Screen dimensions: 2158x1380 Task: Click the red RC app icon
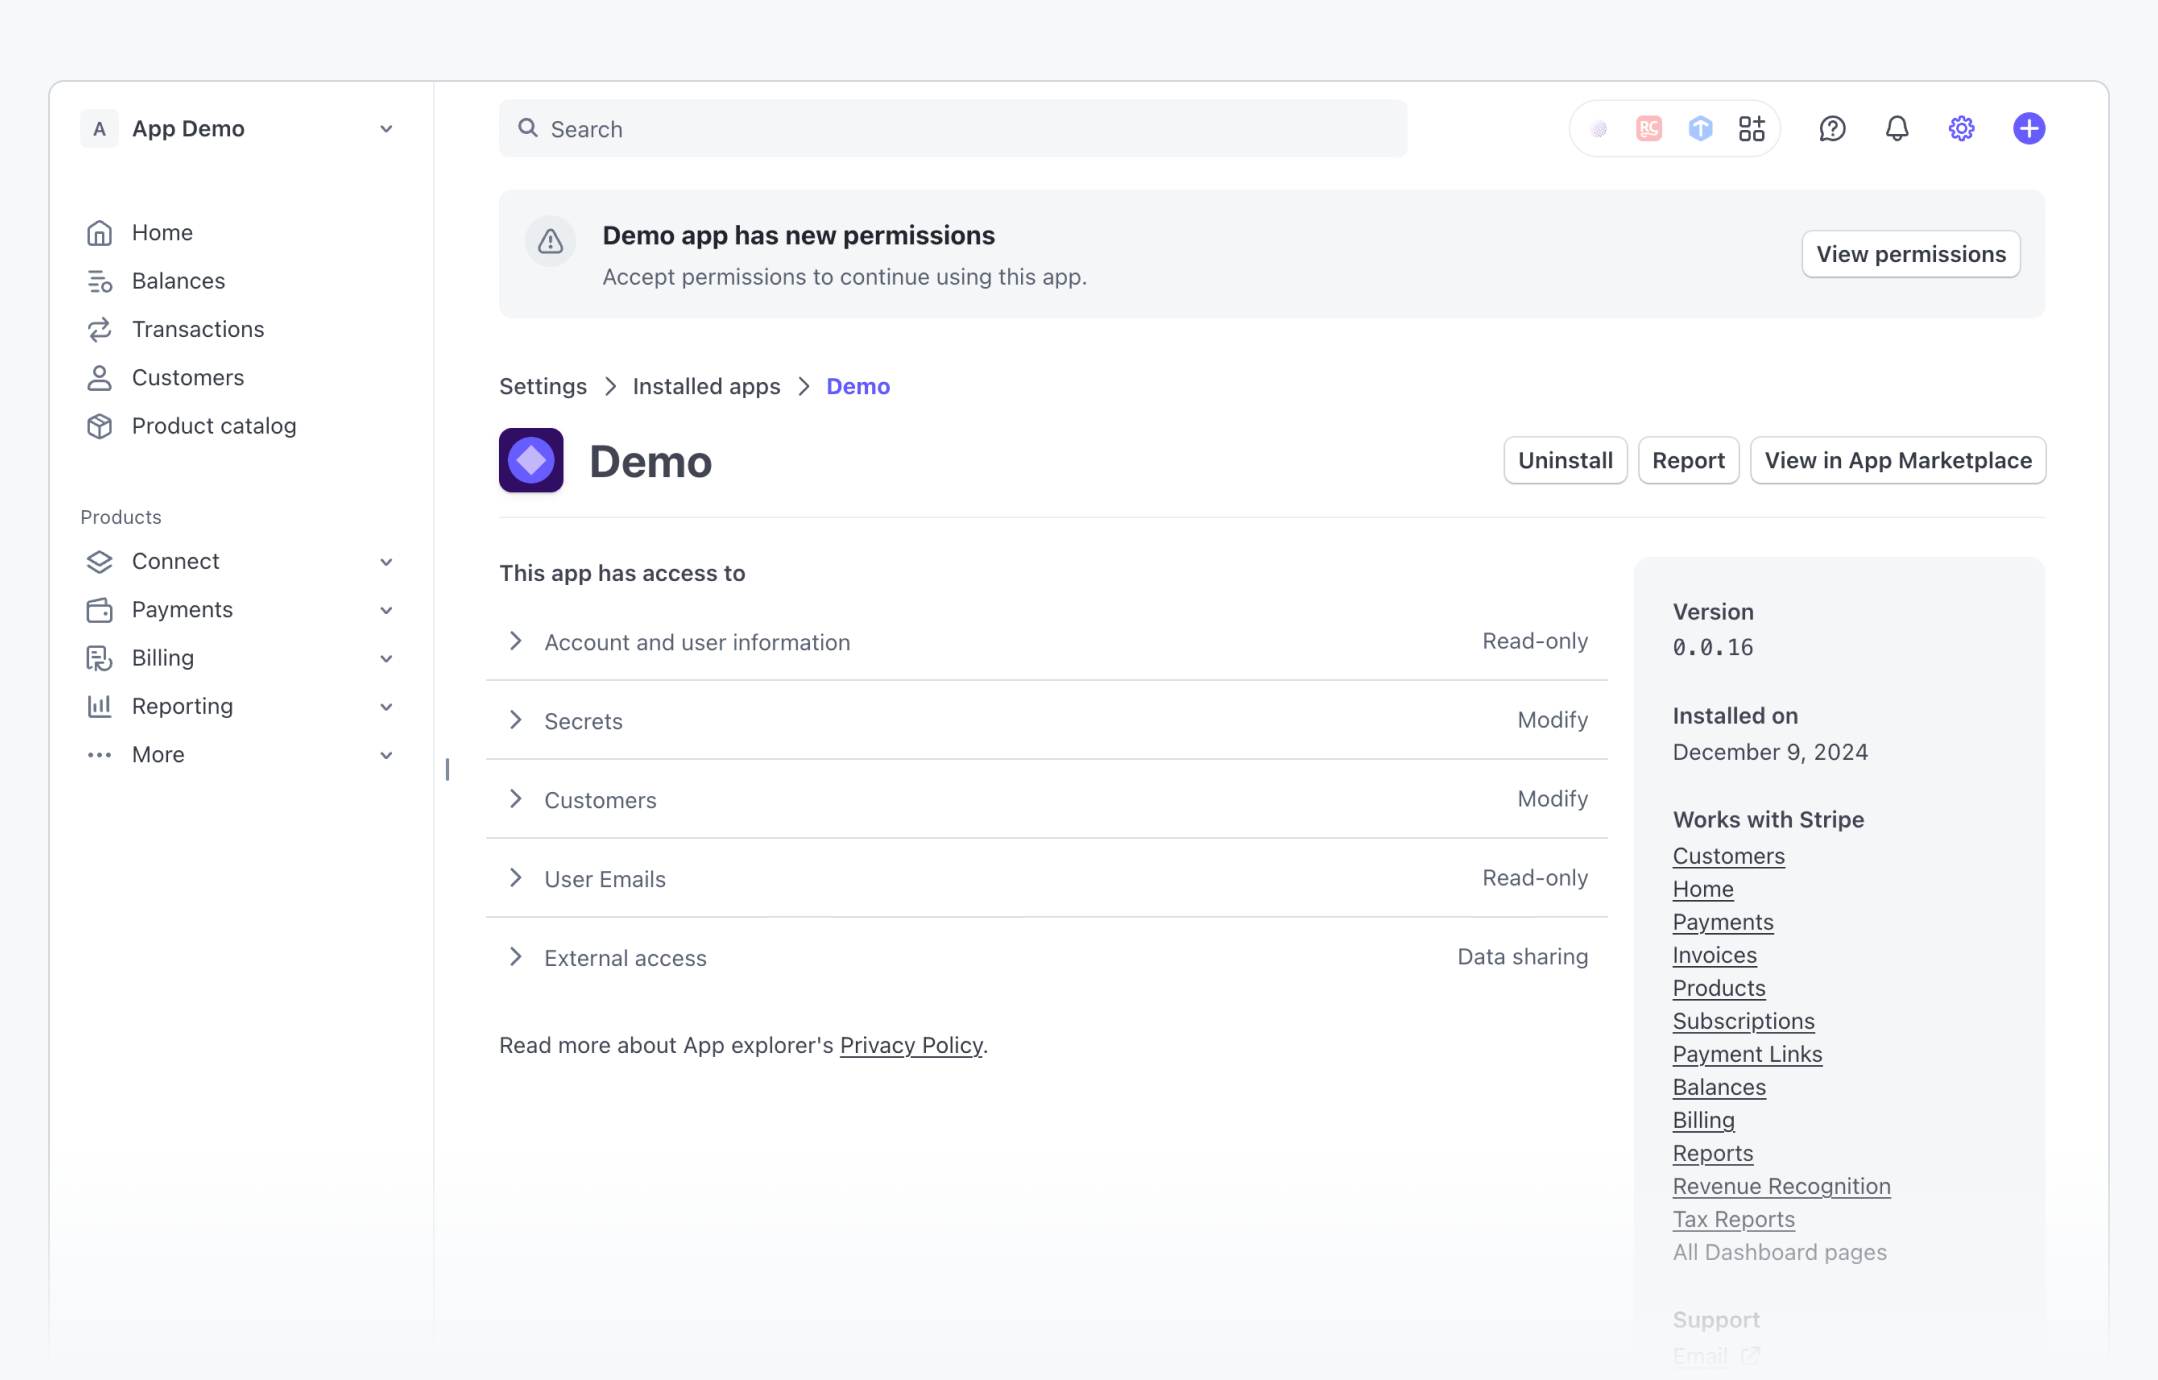coord(1649,129)
